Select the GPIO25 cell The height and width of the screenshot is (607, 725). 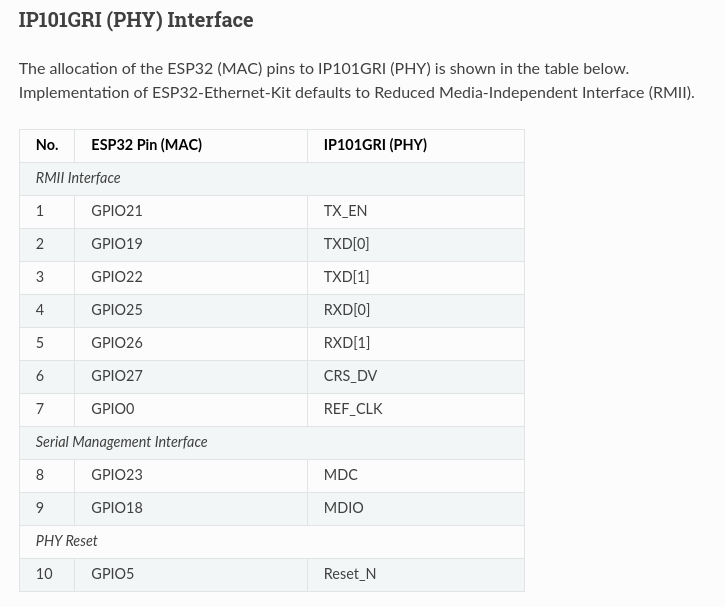tap(190, 311)
